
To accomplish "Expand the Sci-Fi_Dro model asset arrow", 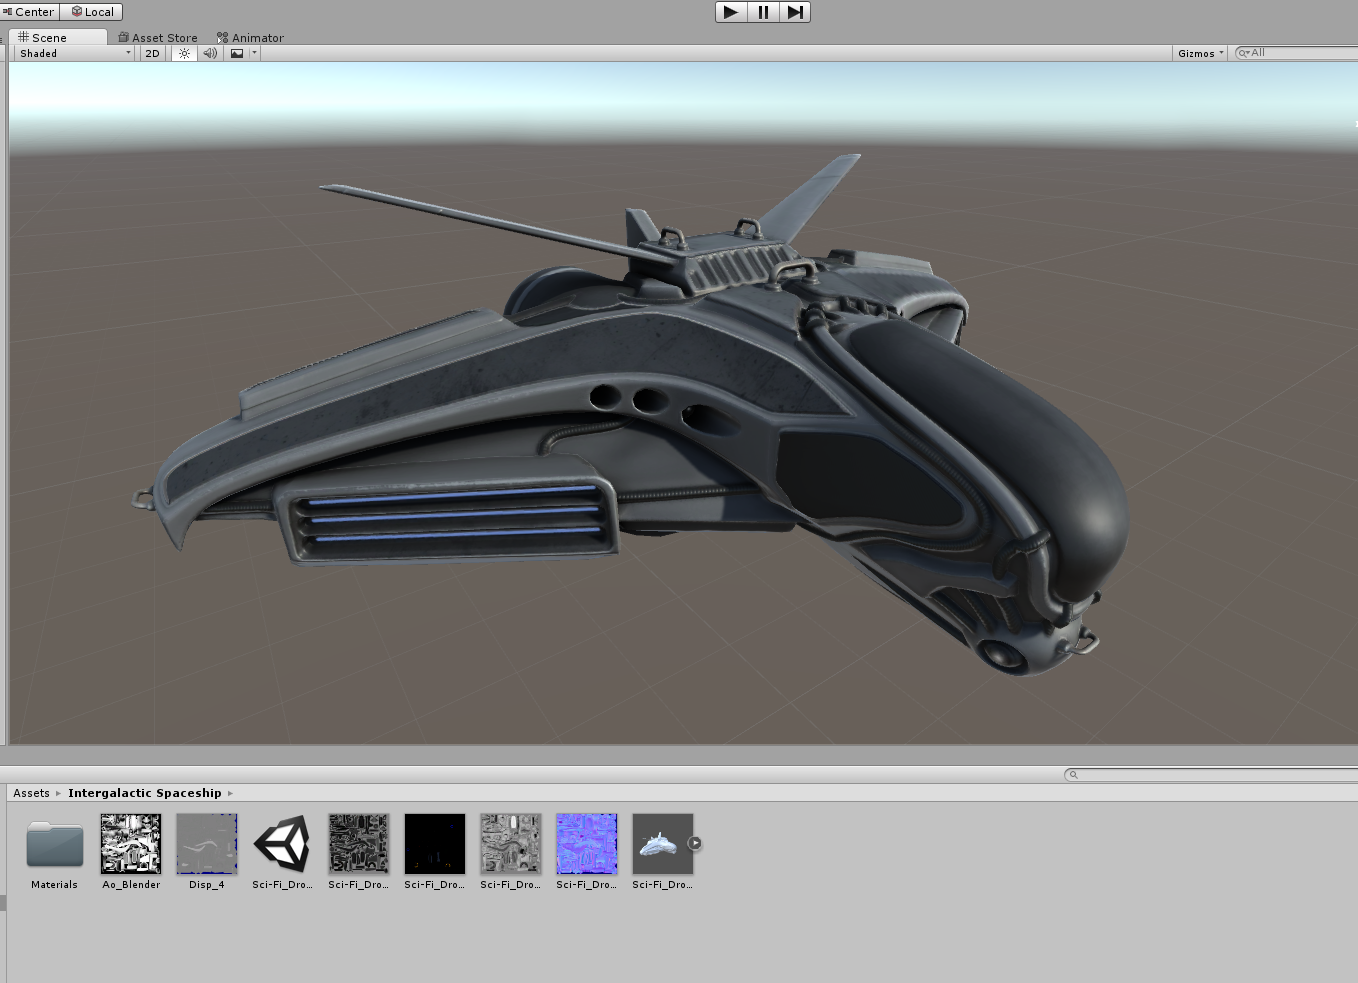I will (x=696, y=843).
